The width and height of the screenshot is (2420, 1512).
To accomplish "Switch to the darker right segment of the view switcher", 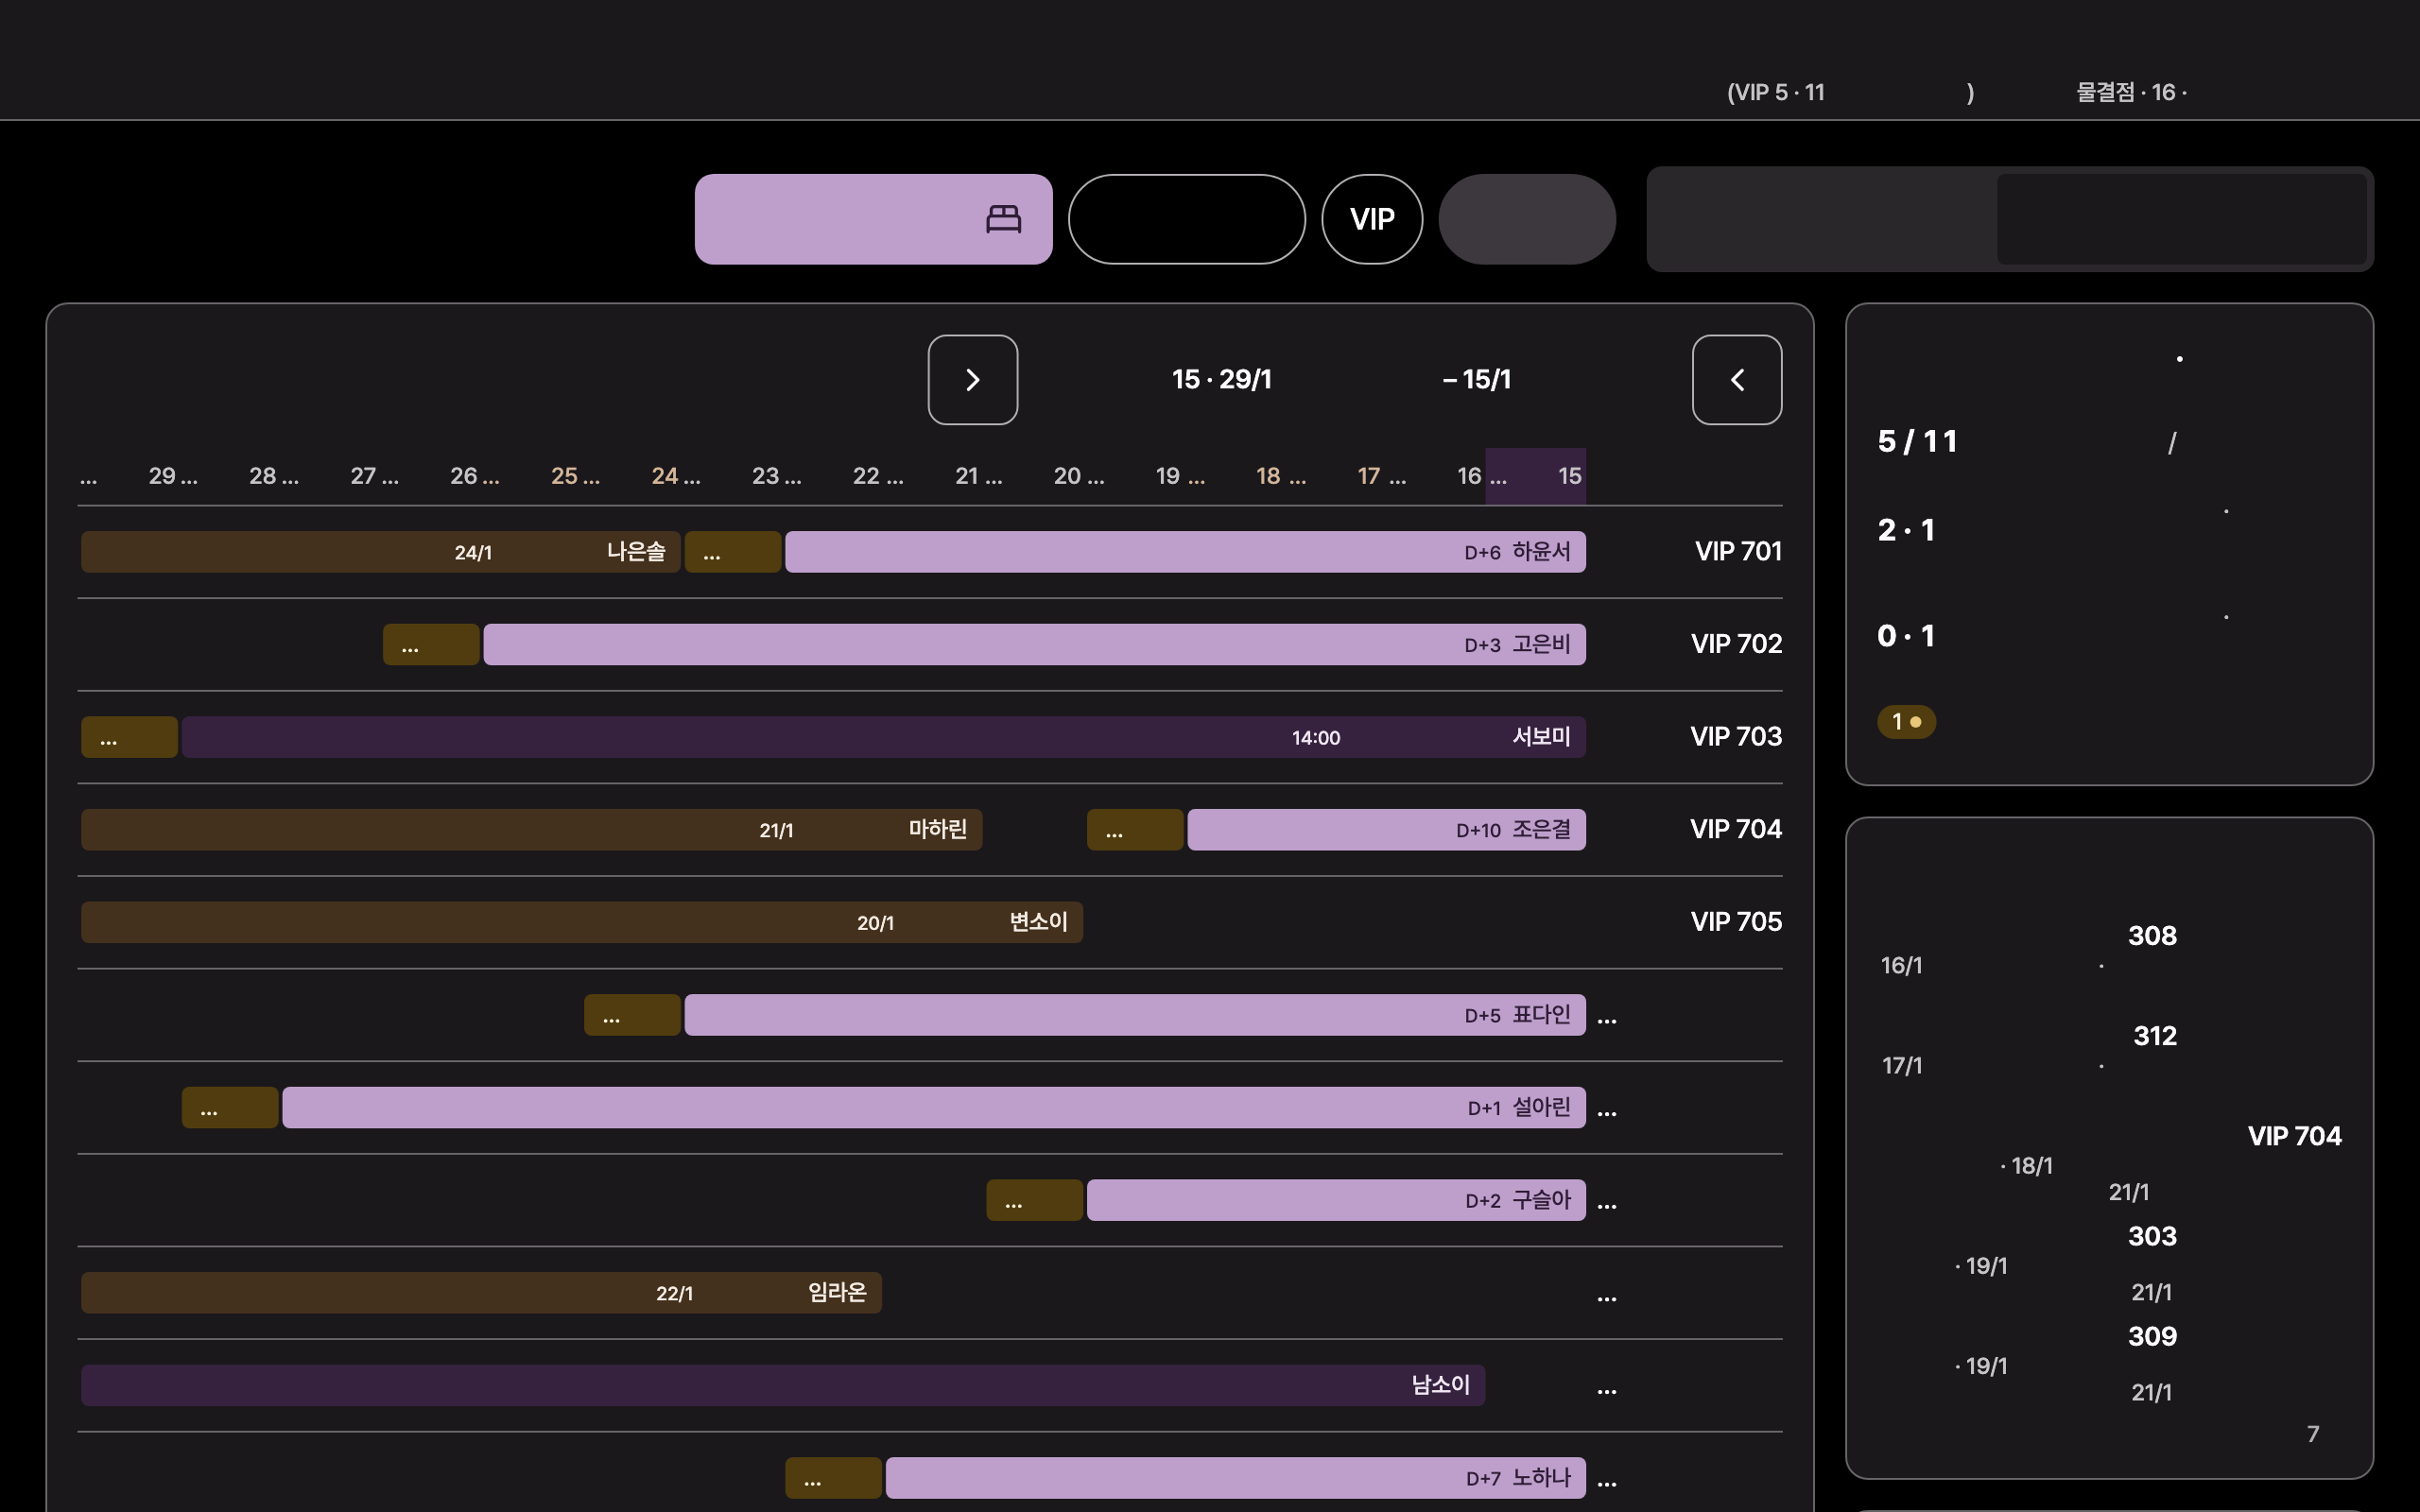I will tap(2182, 219).
